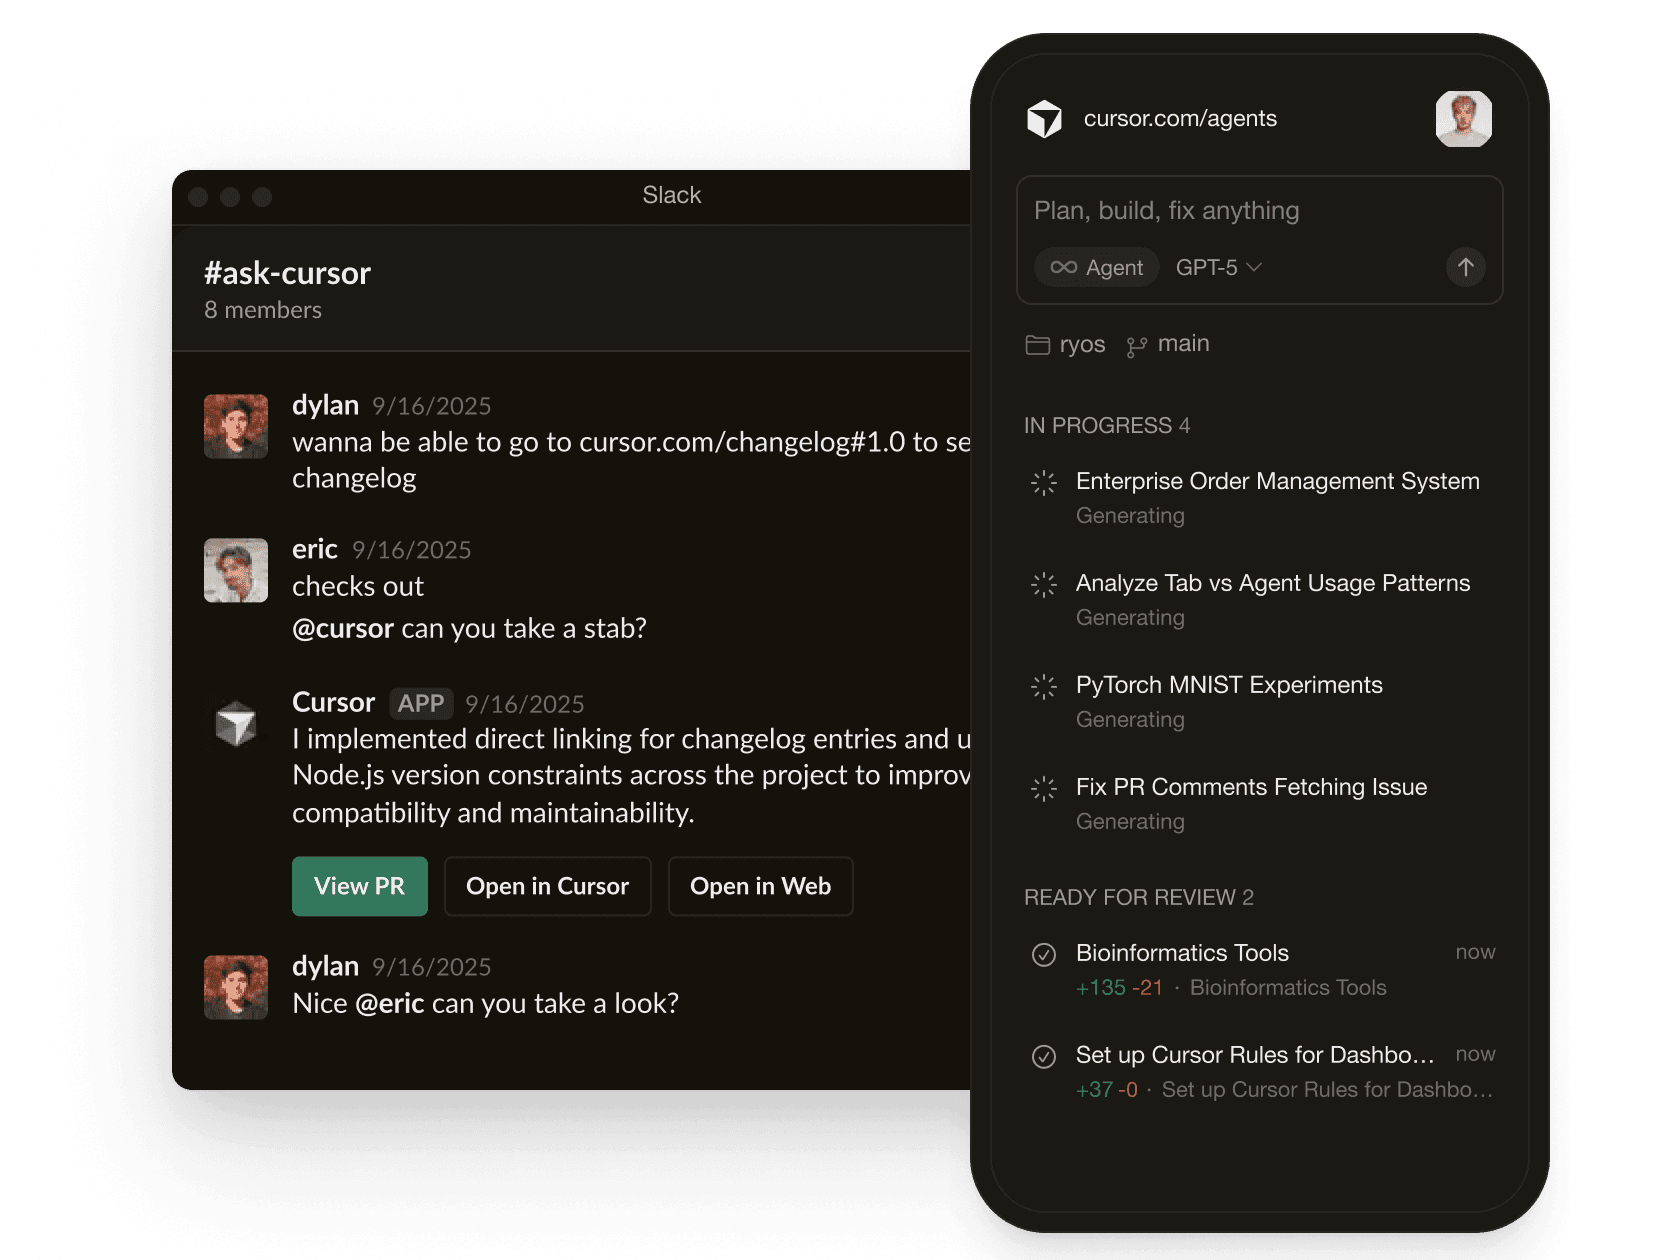Click the Cursor app avatar in Slack
The height and width of the screenshot is (1260, 1680).
coord(236,723)
